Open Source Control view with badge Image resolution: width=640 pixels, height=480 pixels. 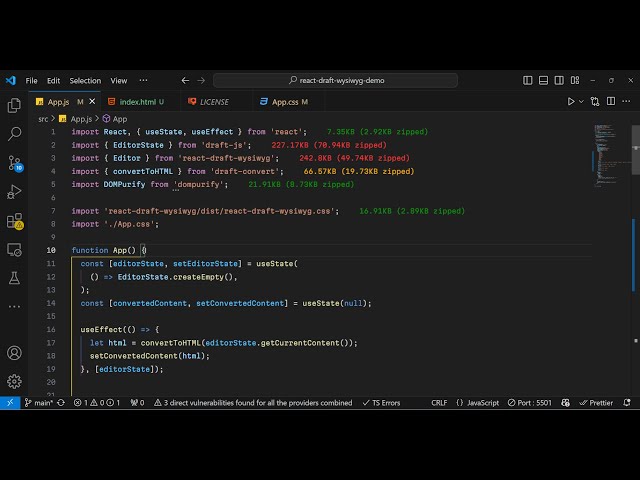click(14, 162)
